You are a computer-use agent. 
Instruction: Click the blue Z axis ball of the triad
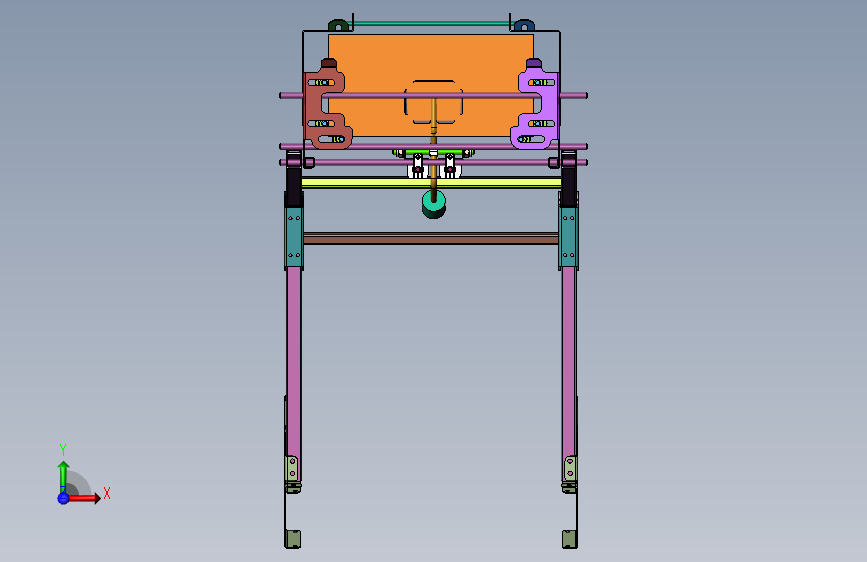coord(63,498)
